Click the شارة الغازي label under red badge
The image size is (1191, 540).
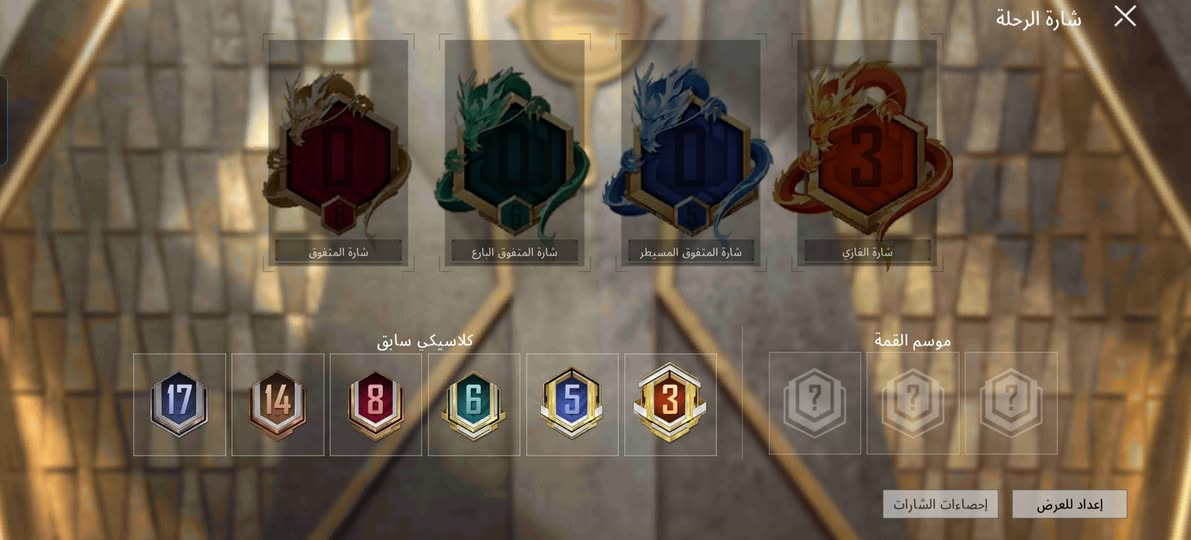pyautogui.click(x=867, y=251)
